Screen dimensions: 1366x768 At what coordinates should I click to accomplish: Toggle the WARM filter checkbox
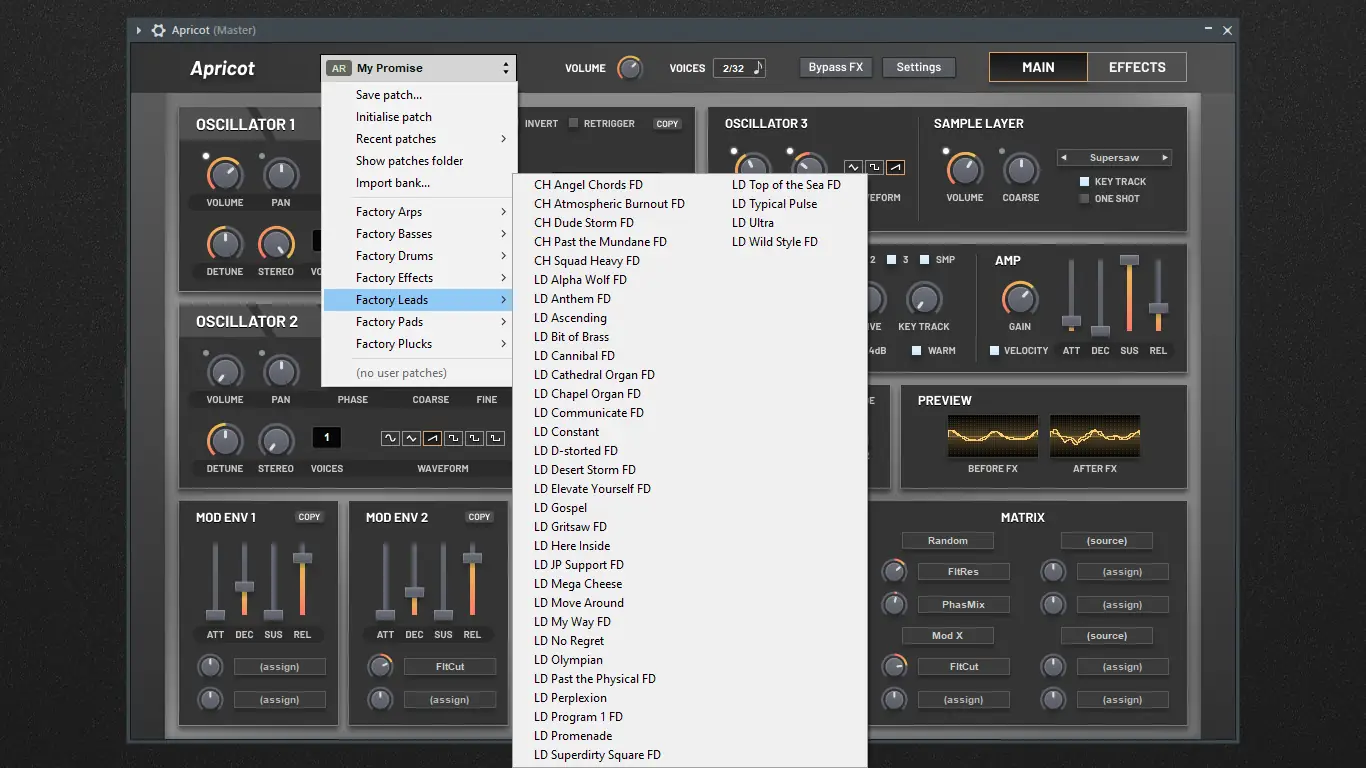tap(916, 351)
